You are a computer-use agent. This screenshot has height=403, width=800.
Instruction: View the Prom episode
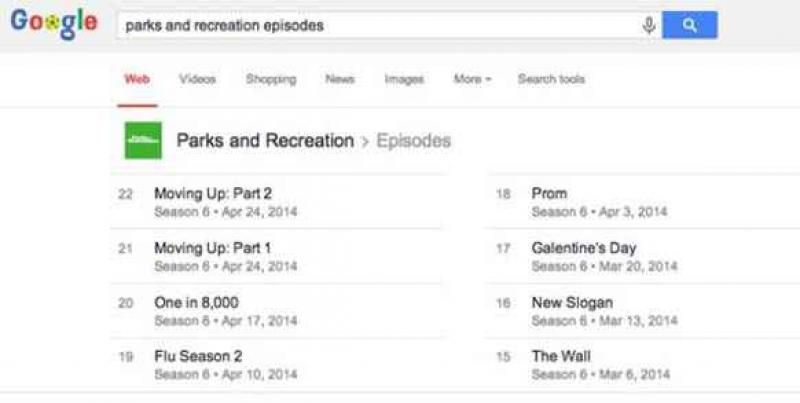[549, 194]
